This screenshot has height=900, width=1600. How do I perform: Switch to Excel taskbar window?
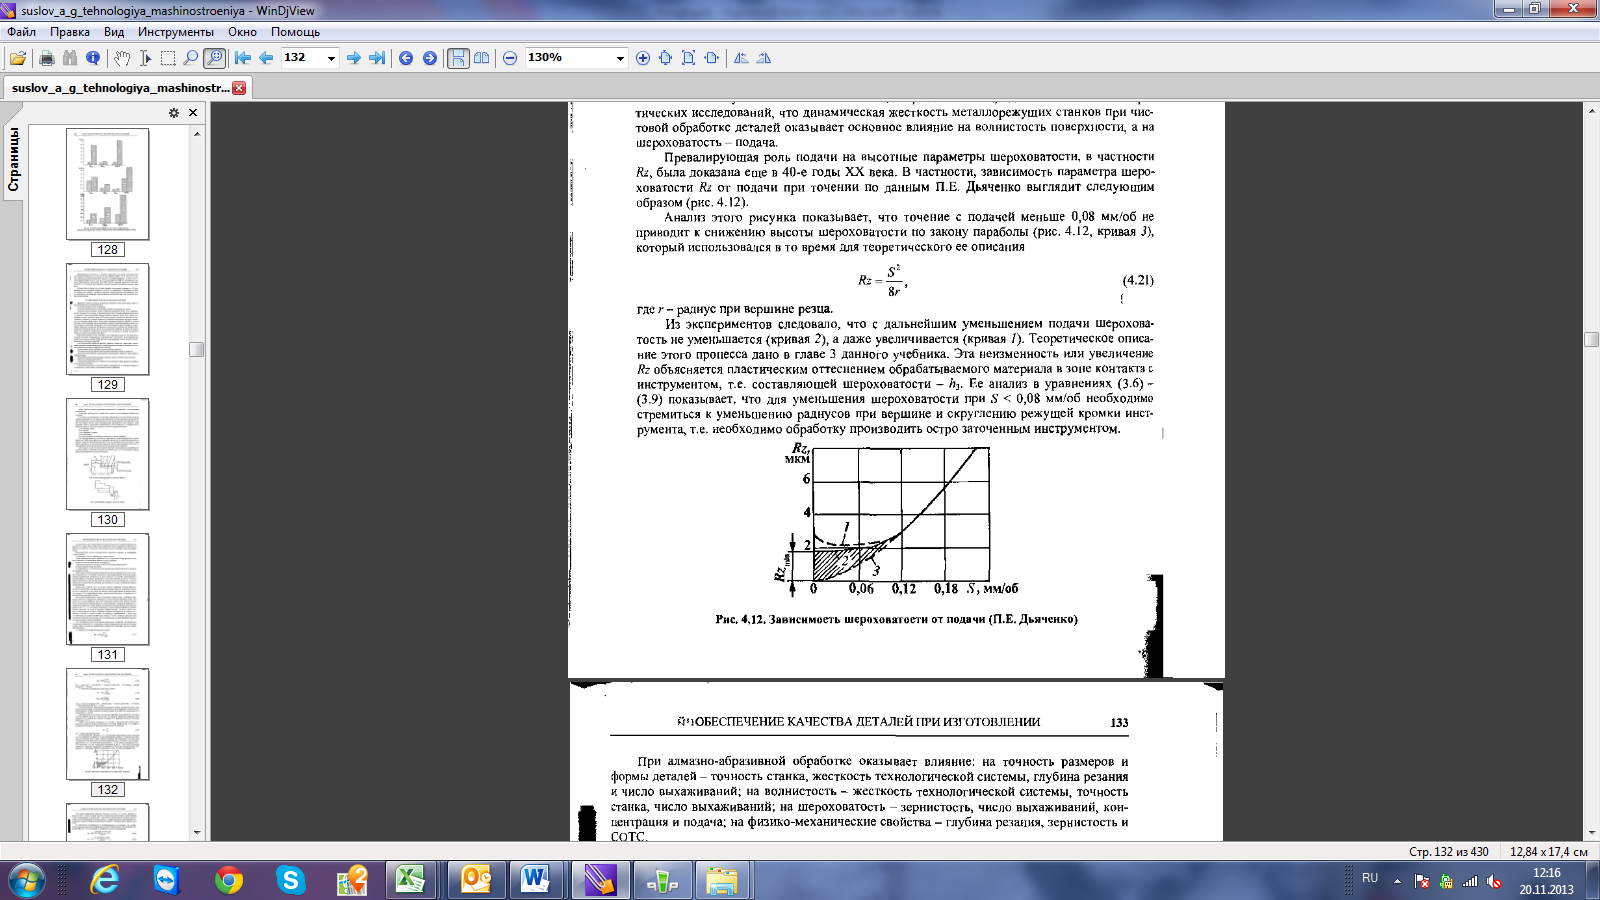pos(410,881)
